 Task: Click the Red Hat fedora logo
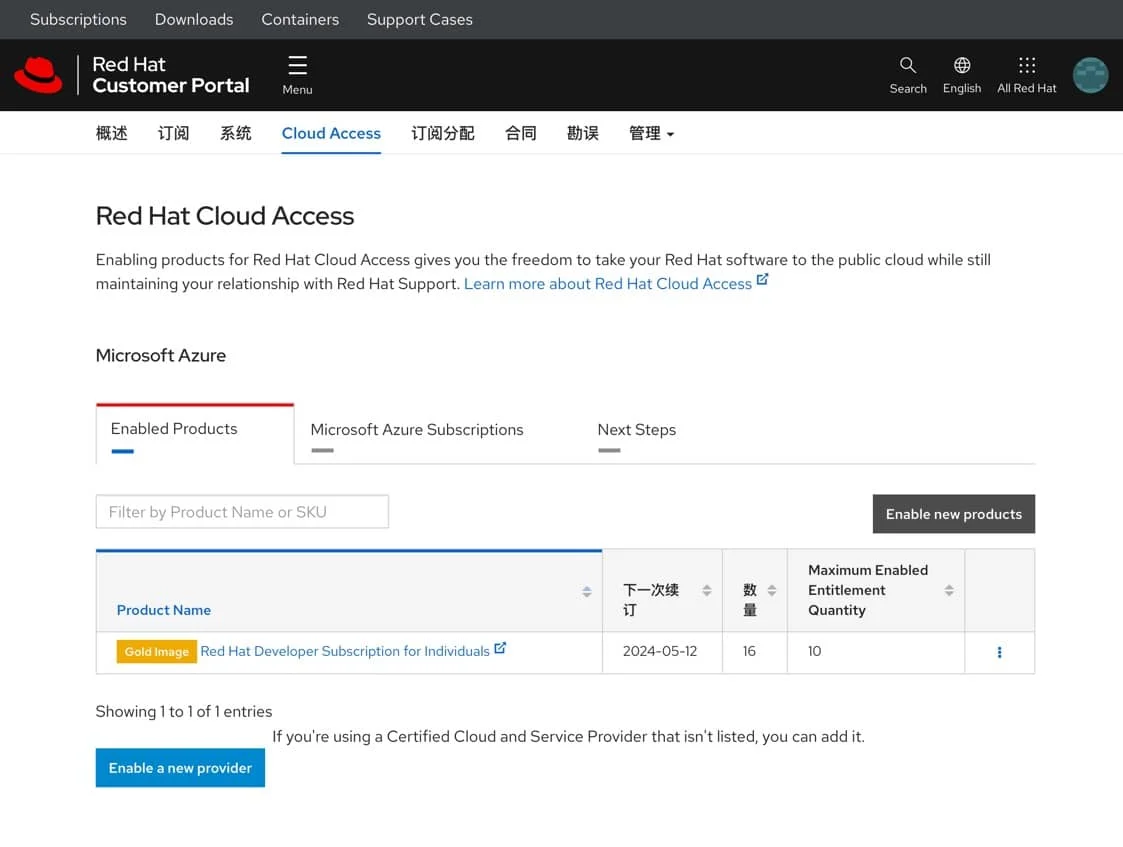pos(39,74)
